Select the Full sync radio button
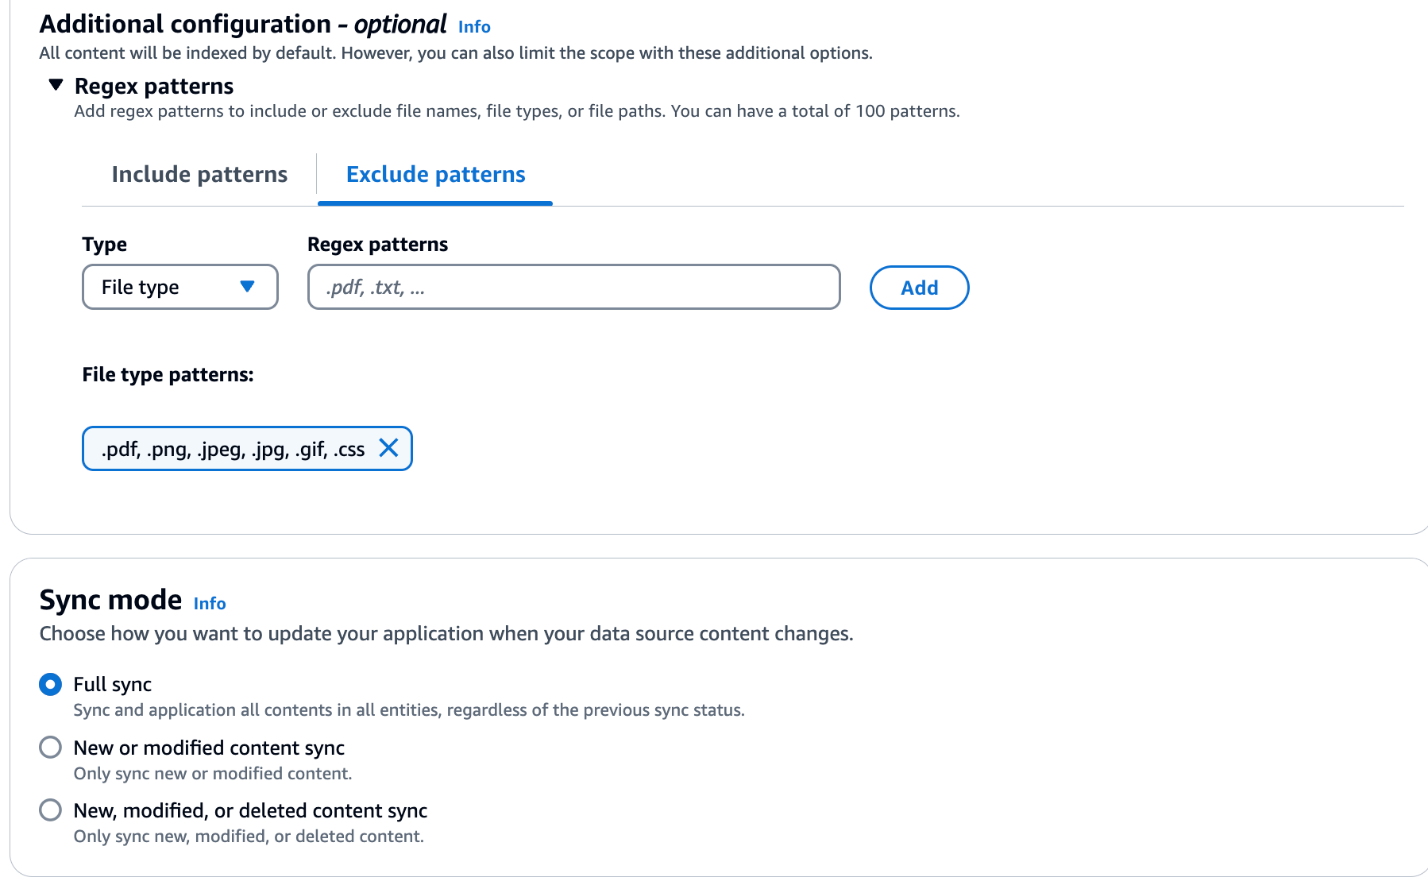Image resolution: width=1428 pixels, height=885 pixels. pyautogui.click(x=50, y=684)
